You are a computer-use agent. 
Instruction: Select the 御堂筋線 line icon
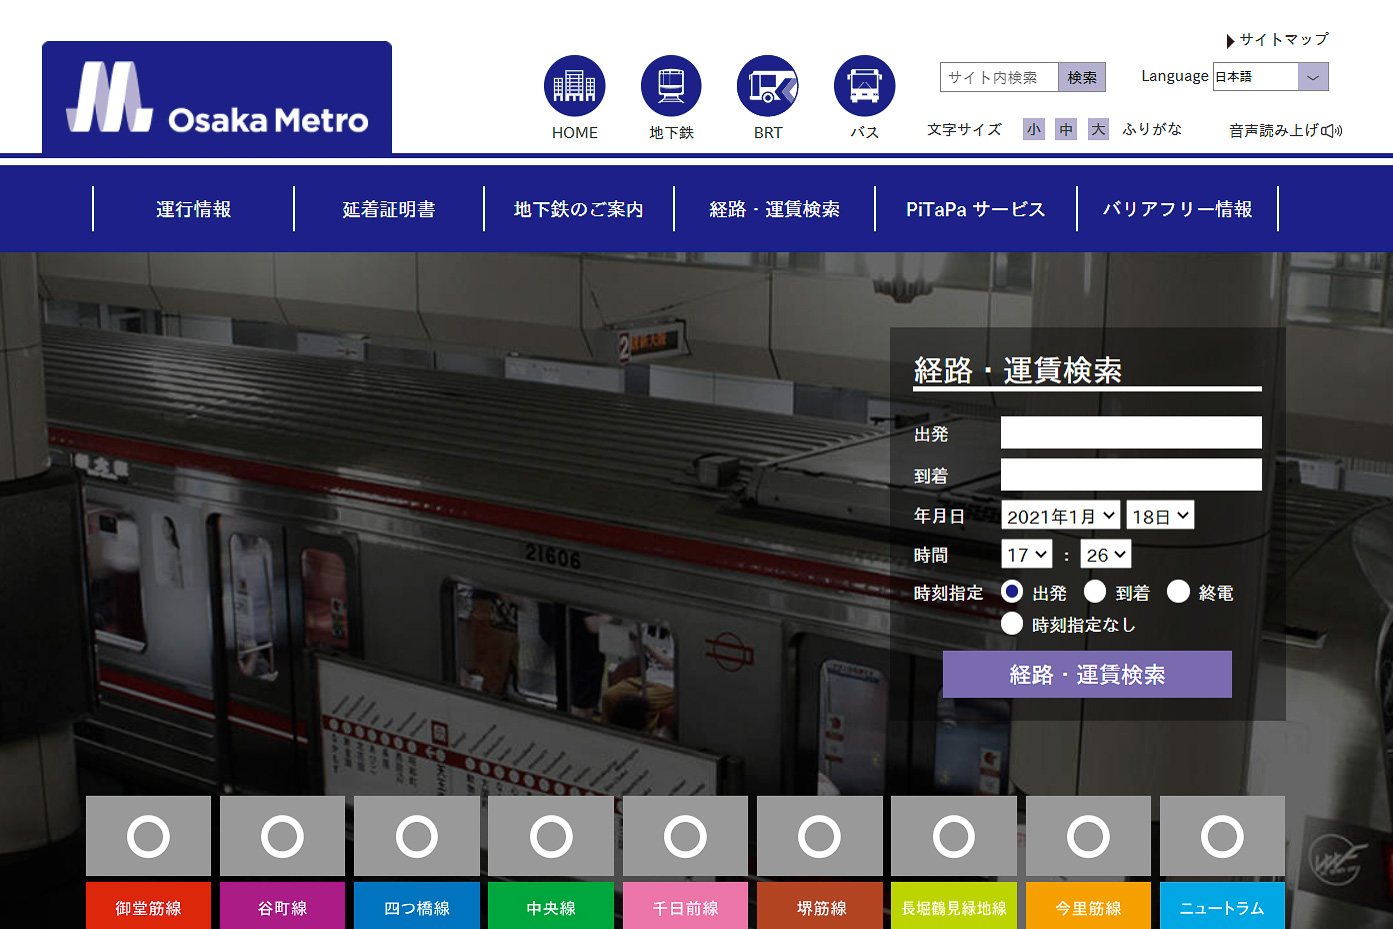(x=148, y=835)
